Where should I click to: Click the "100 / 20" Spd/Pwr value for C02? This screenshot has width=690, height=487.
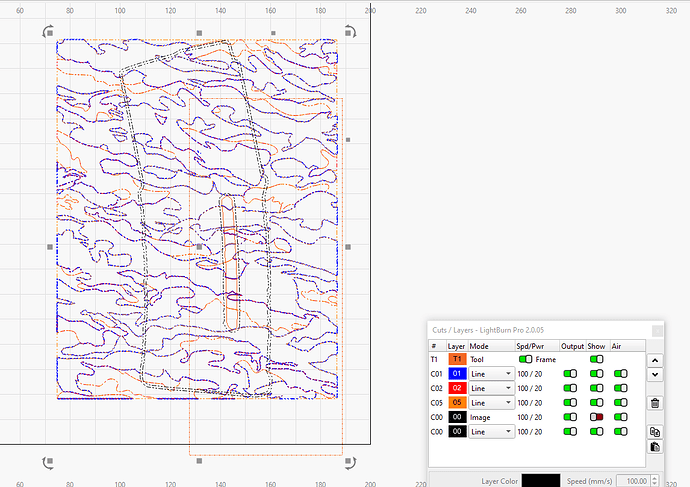point(530,388)
